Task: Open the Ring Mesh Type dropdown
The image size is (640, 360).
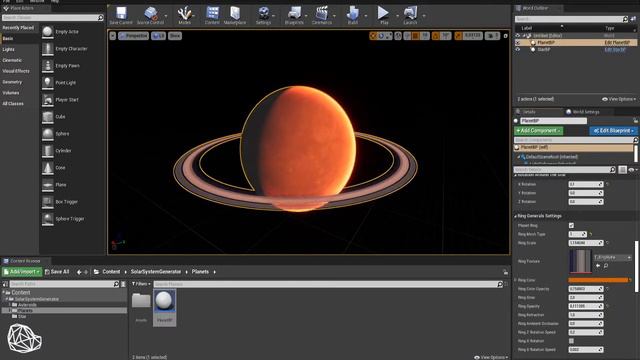Action: tap(578, 234)
